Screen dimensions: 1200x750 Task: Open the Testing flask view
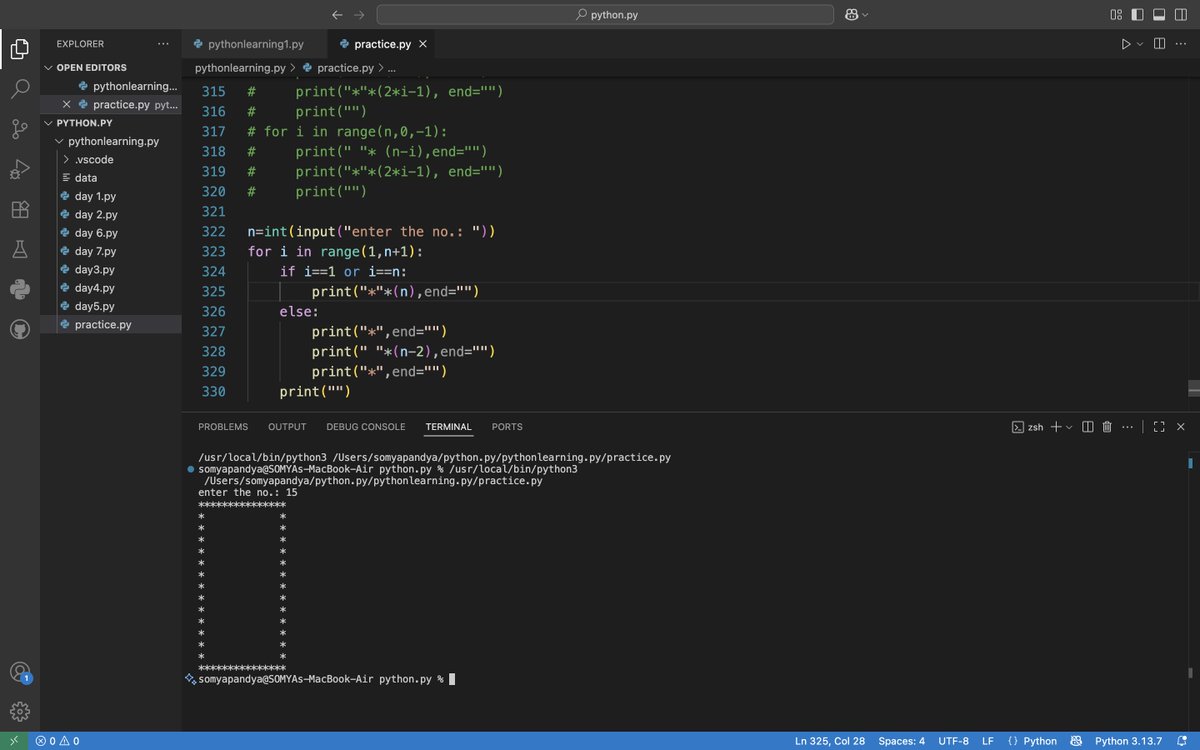tap(20, 249)
